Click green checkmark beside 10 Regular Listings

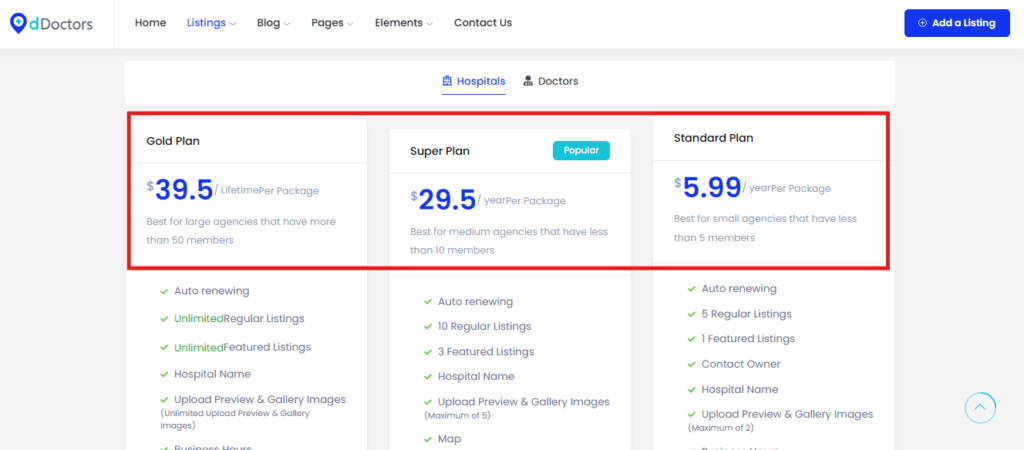[428, 327]
